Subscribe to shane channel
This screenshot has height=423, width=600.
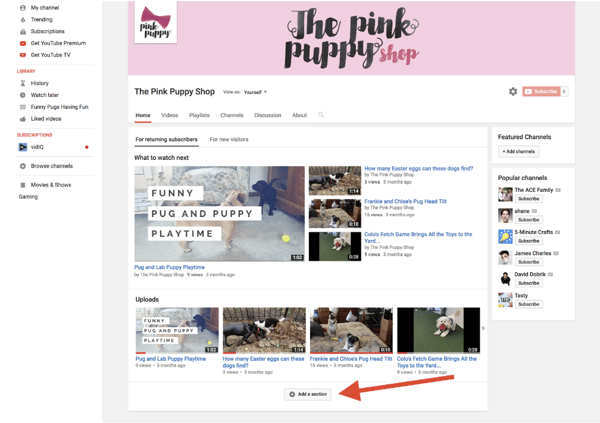[x=528, y=220]
